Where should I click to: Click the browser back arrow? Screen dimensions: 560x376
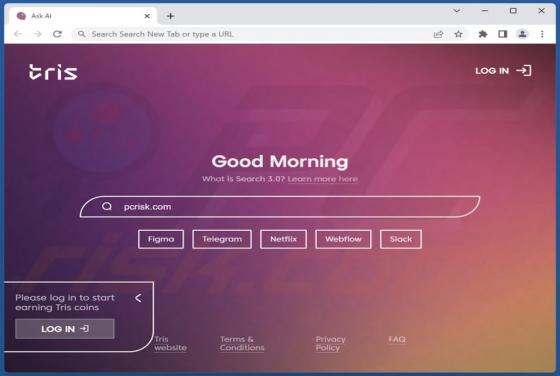(18, 34)
